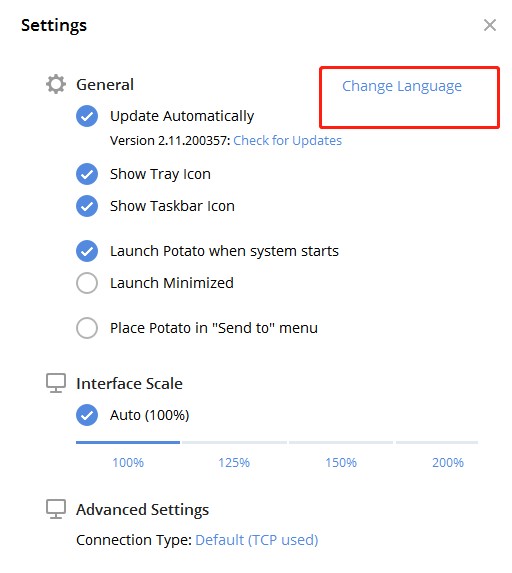The height and width of the screenshot is (573, 512).
Task: Disable Update Automatically checkbox
Action: [x=87, y=116]
